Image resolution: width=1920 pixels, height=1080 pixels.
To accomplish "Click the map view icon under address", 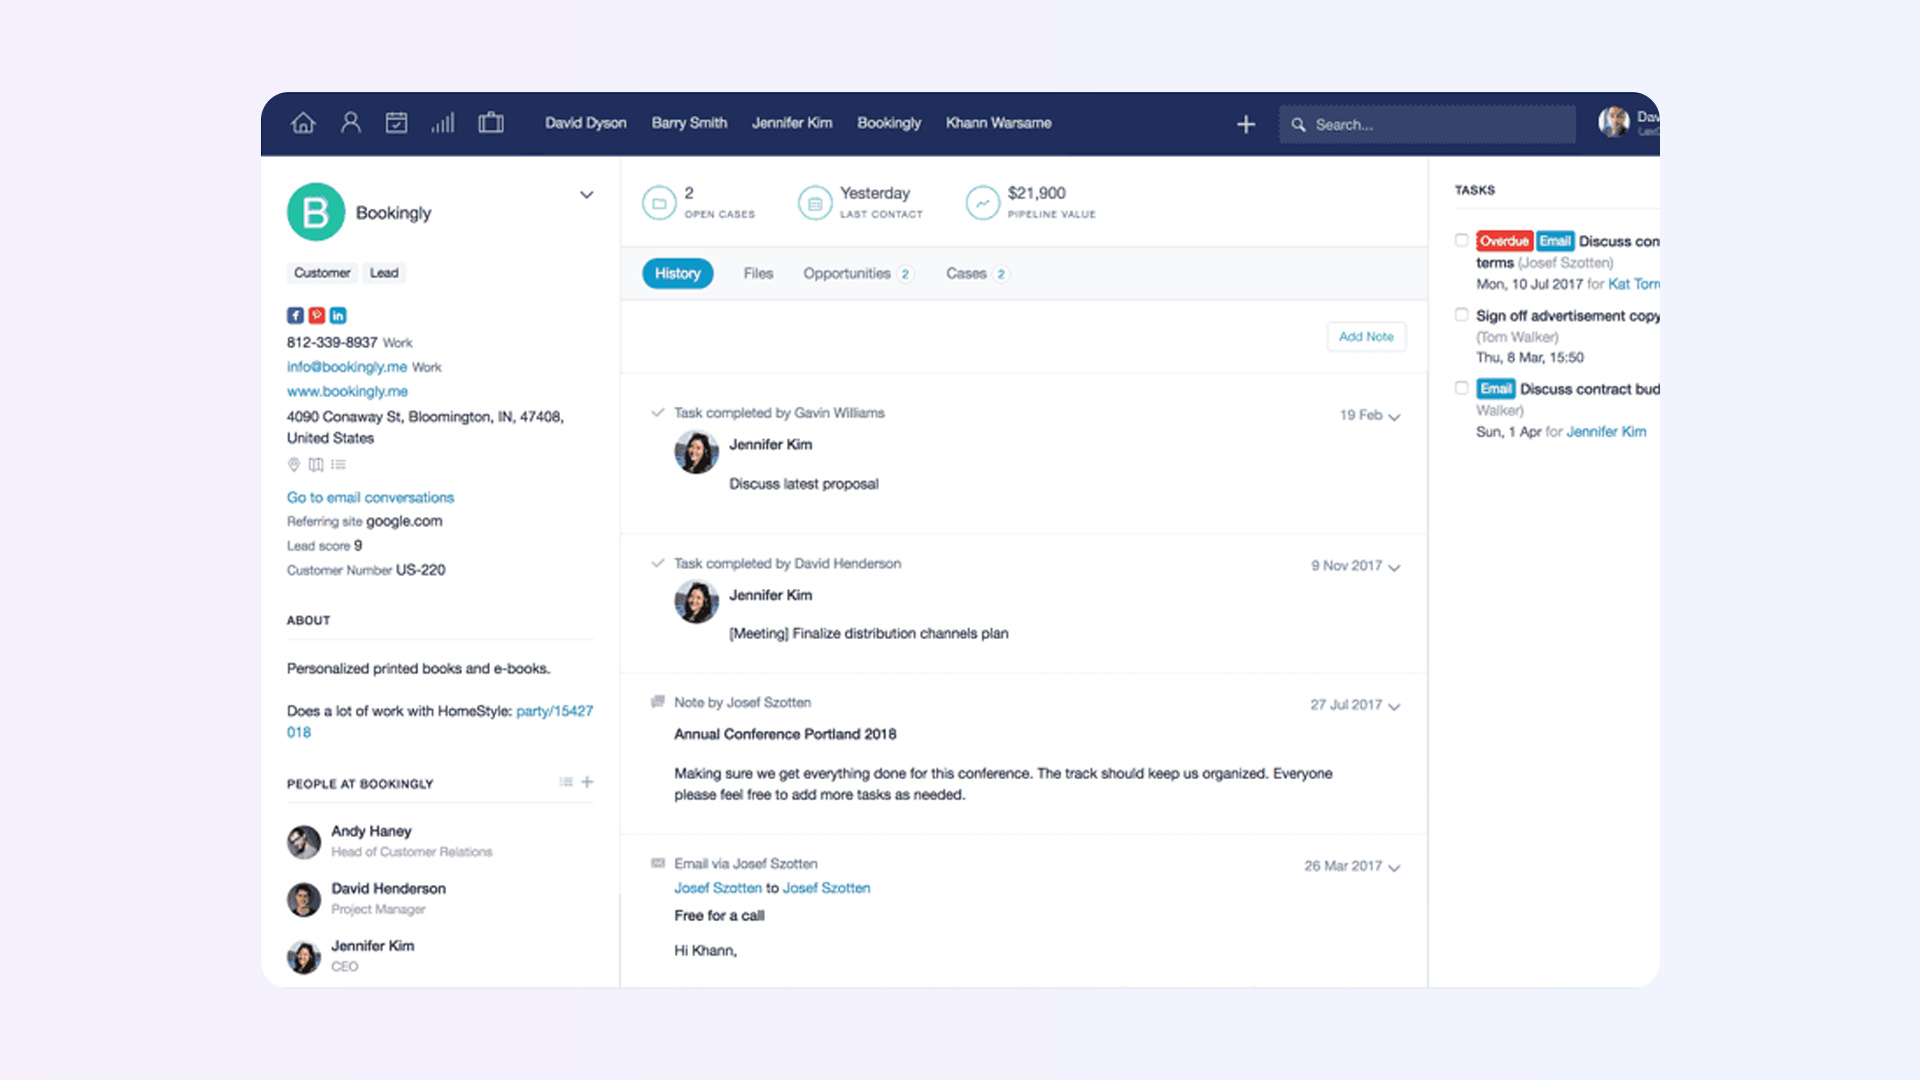I will click(x=316, y=464).
